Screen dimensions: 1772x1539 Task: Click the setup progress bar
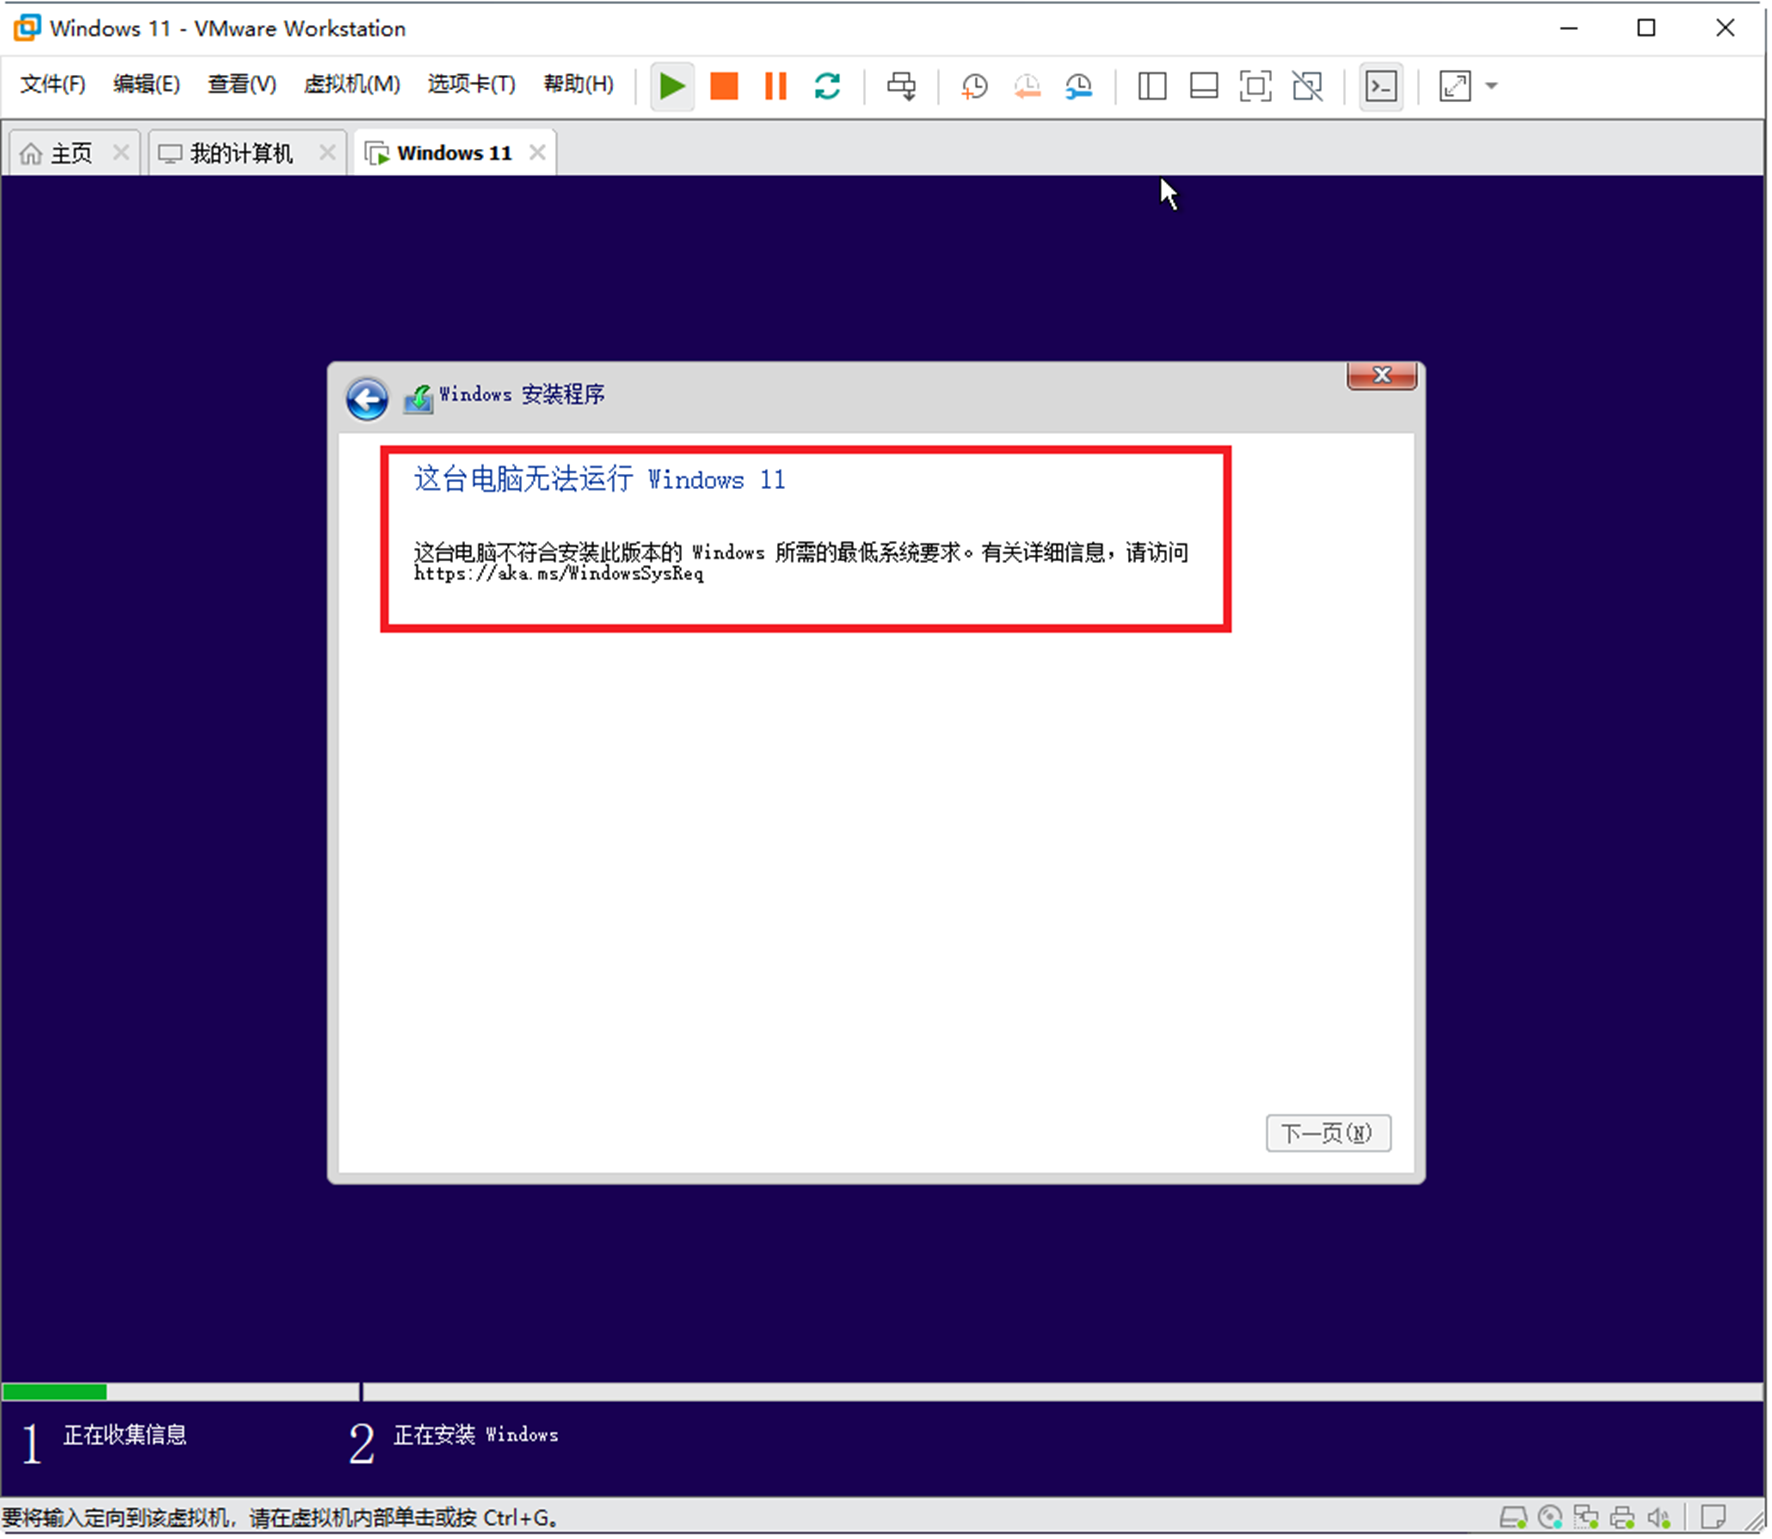882,1394
